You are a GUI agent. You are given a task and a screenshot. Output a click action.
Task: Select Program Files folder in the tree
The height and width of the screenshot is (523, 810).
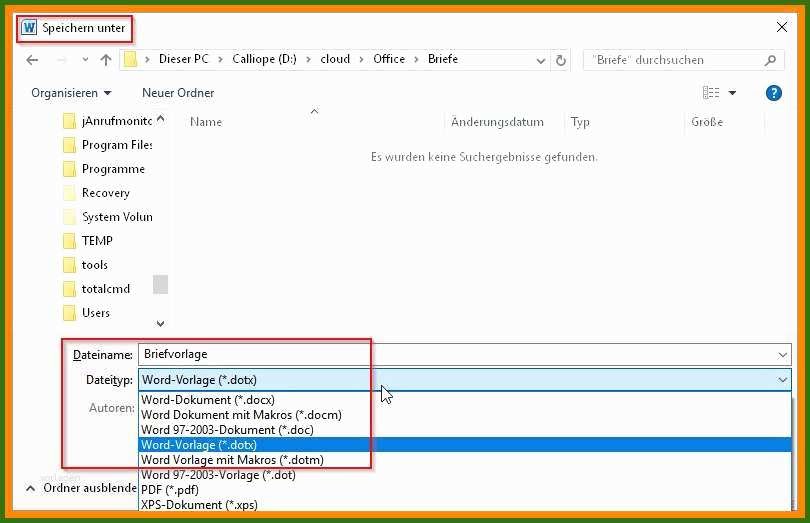click(x=107, y=145)
